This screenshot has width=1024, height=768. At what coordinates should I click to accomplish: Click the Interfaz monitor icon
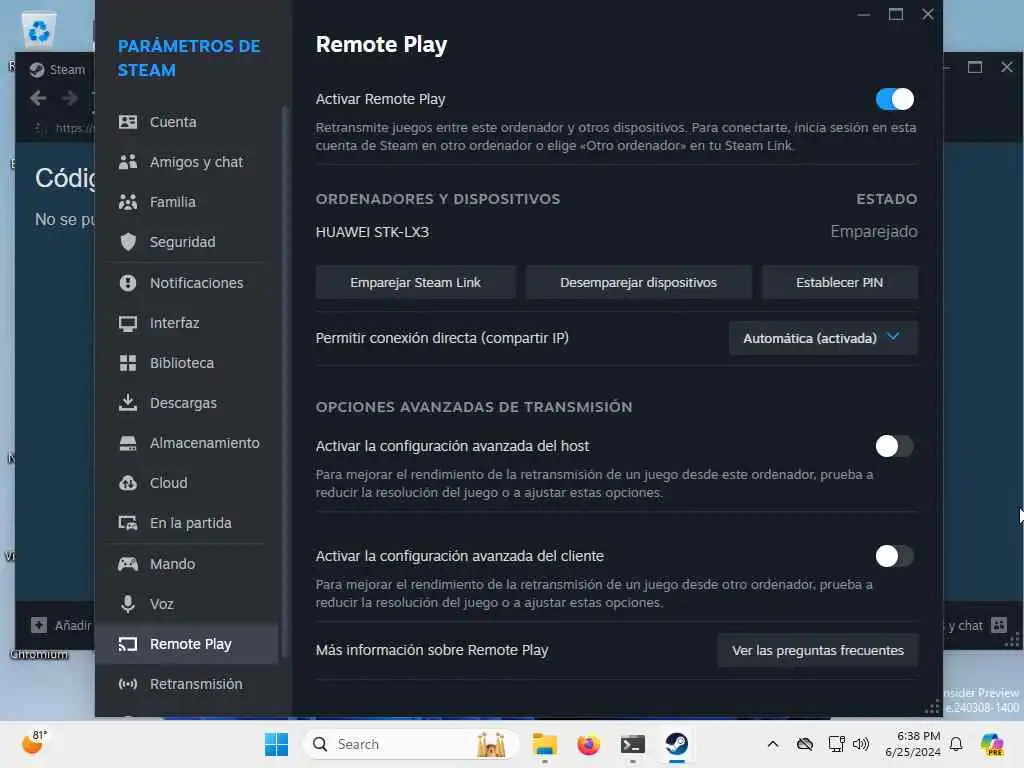[x=128, y=323]
